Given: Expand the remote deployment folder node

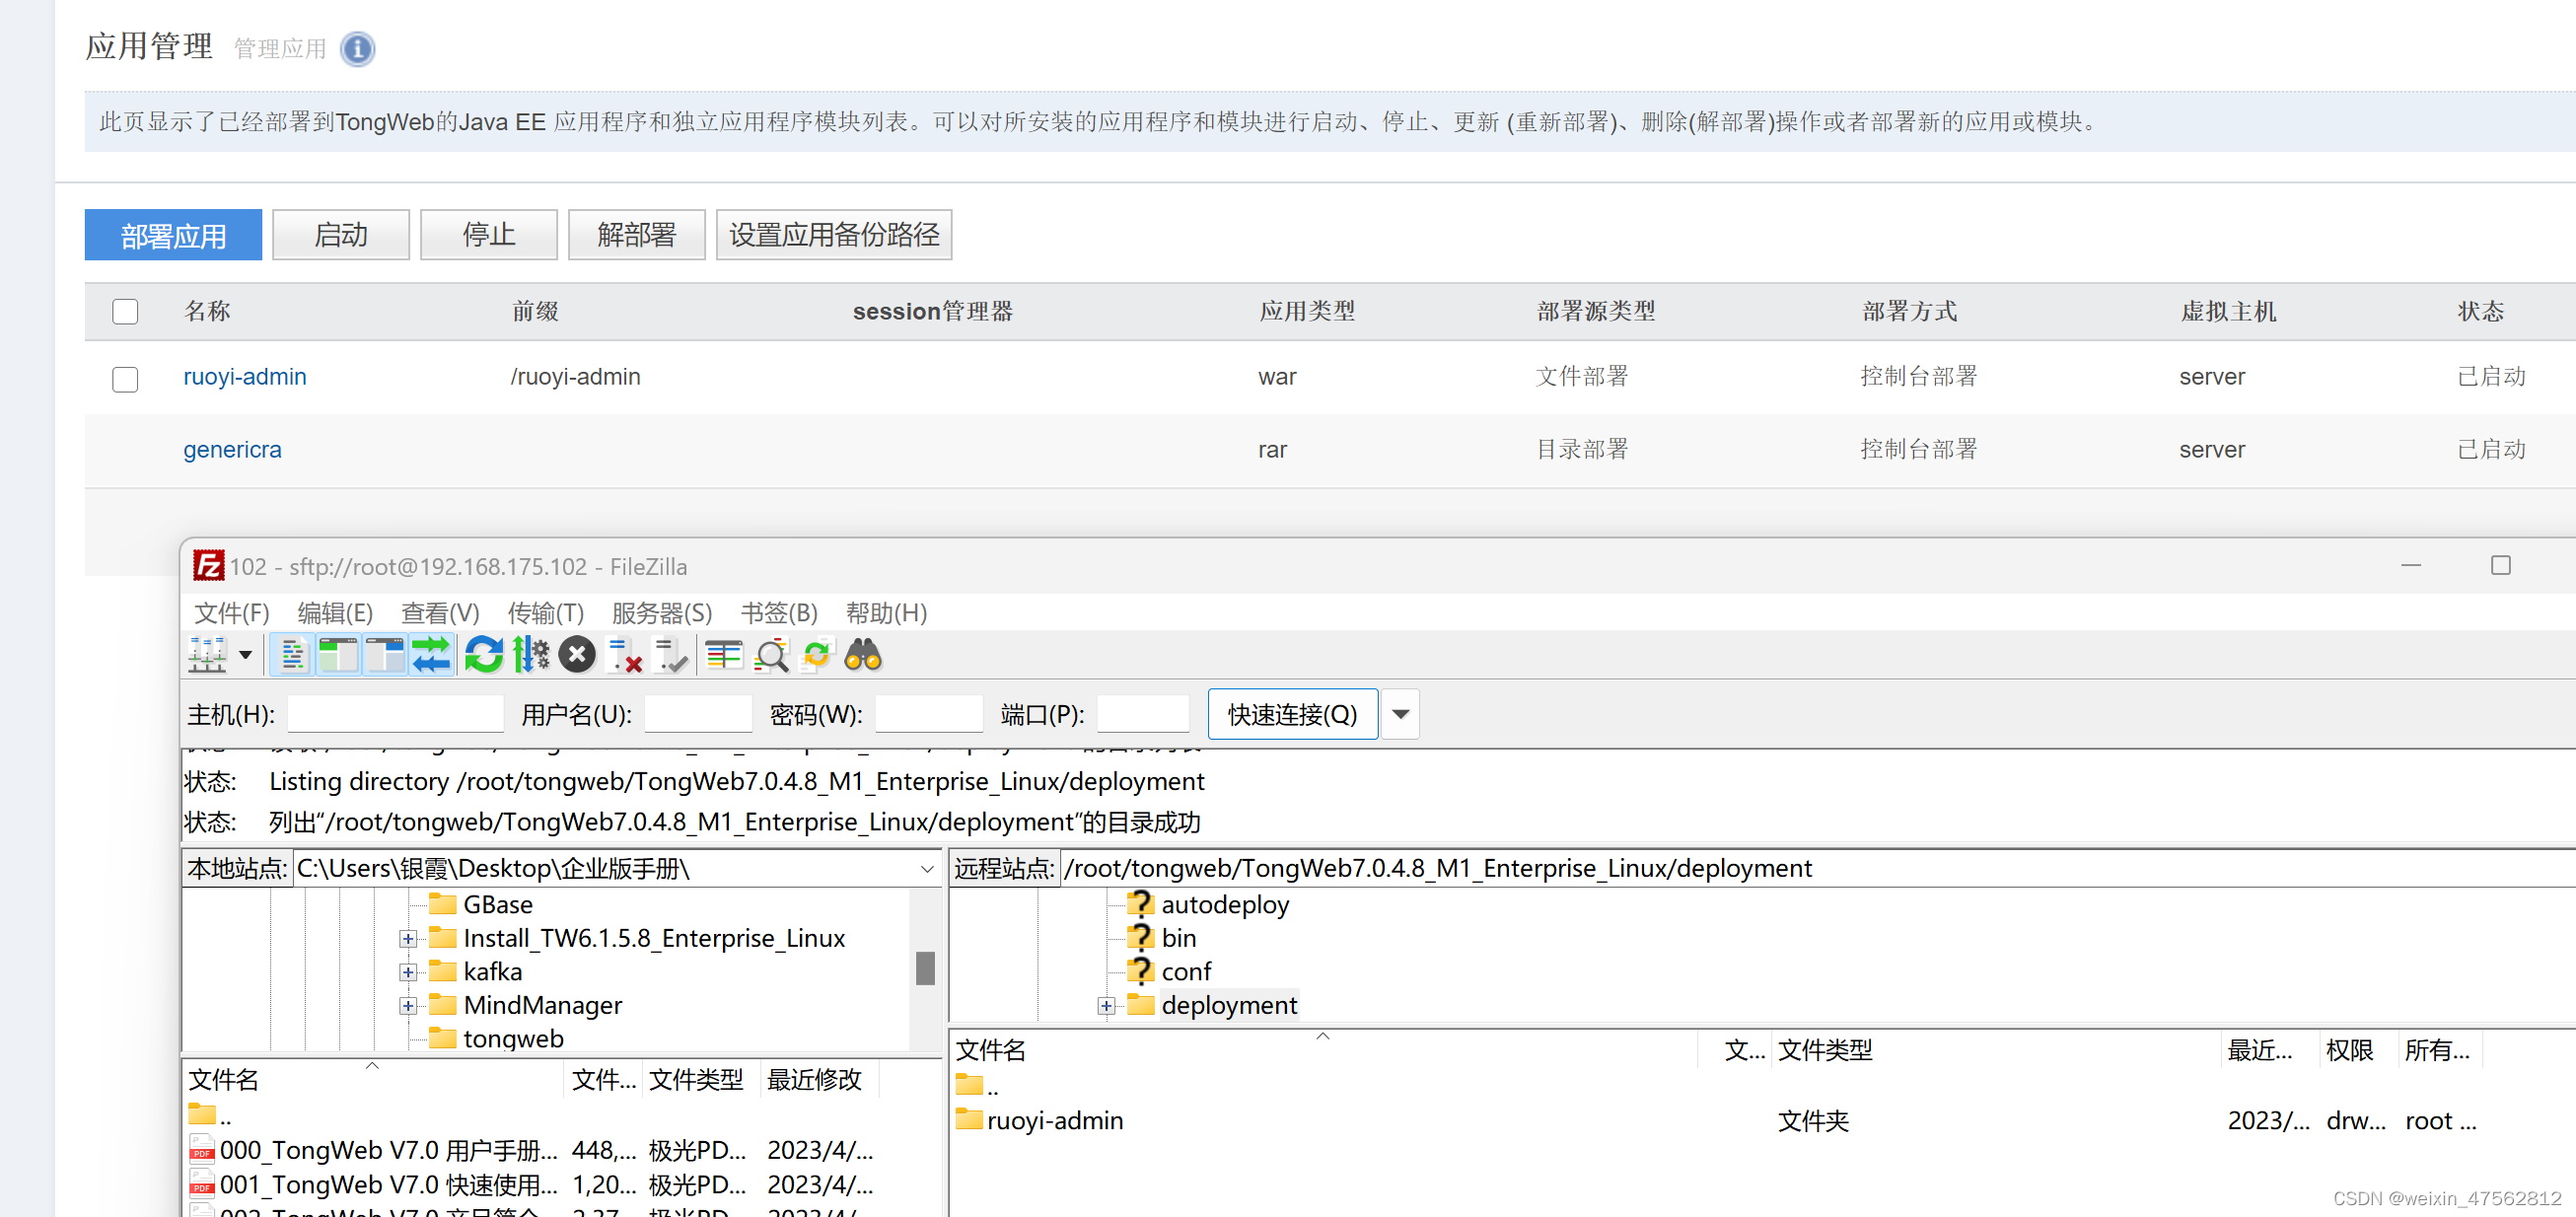Looking at the screenshot, I should (x=1105, y=1006).
